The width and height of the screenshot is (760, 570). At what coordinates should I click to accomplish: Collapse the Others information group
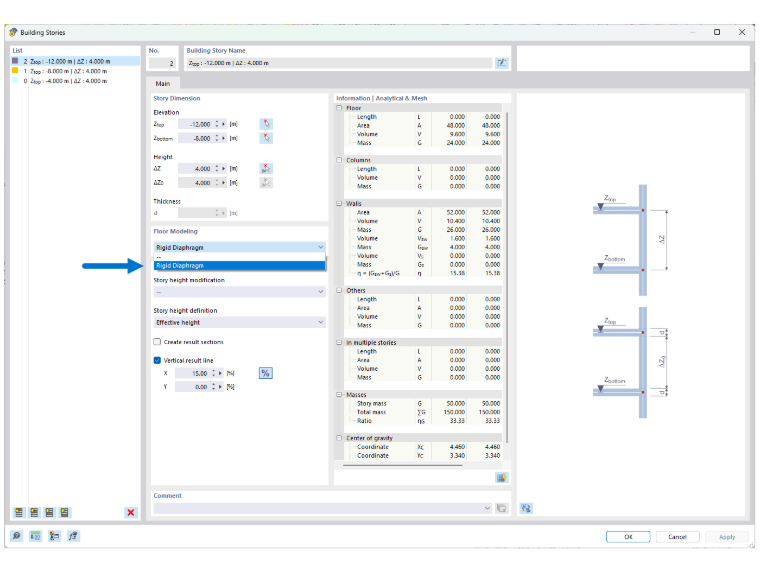(x=339, y=290)
